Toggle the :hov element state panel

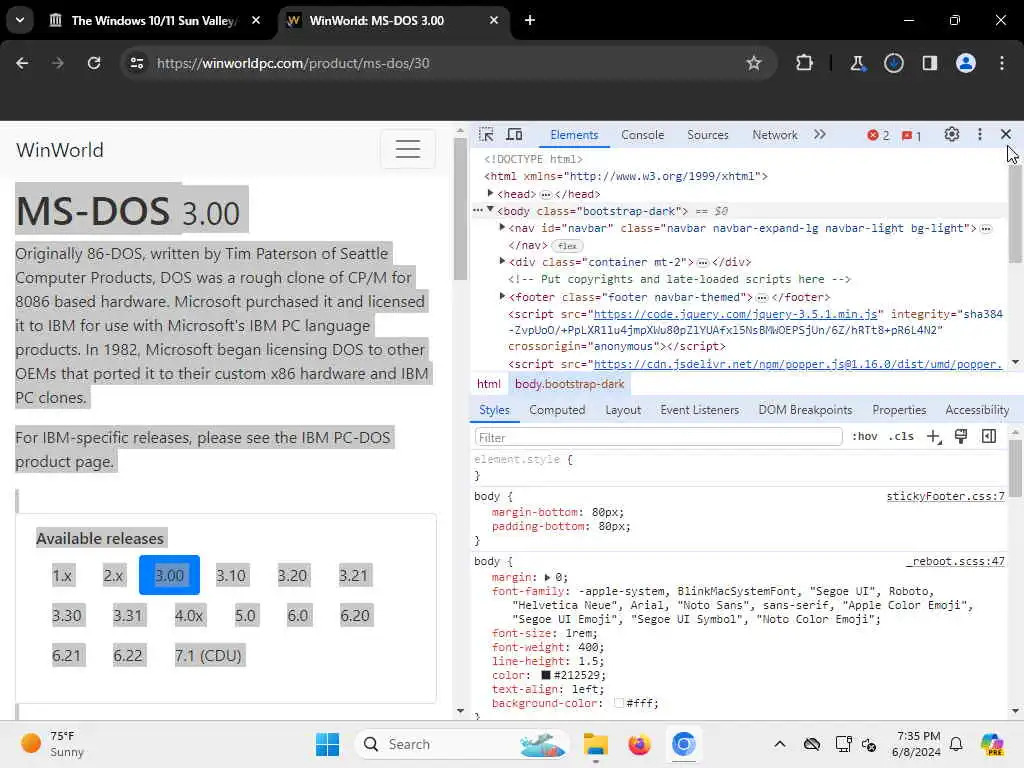click(865, 436)
